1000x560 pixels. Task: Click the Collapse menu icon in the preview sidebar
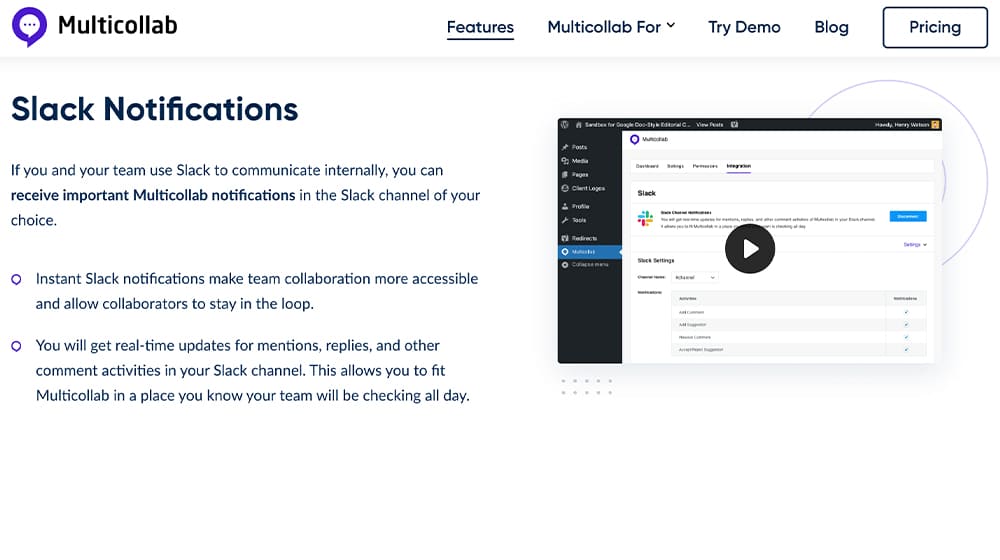565,265
